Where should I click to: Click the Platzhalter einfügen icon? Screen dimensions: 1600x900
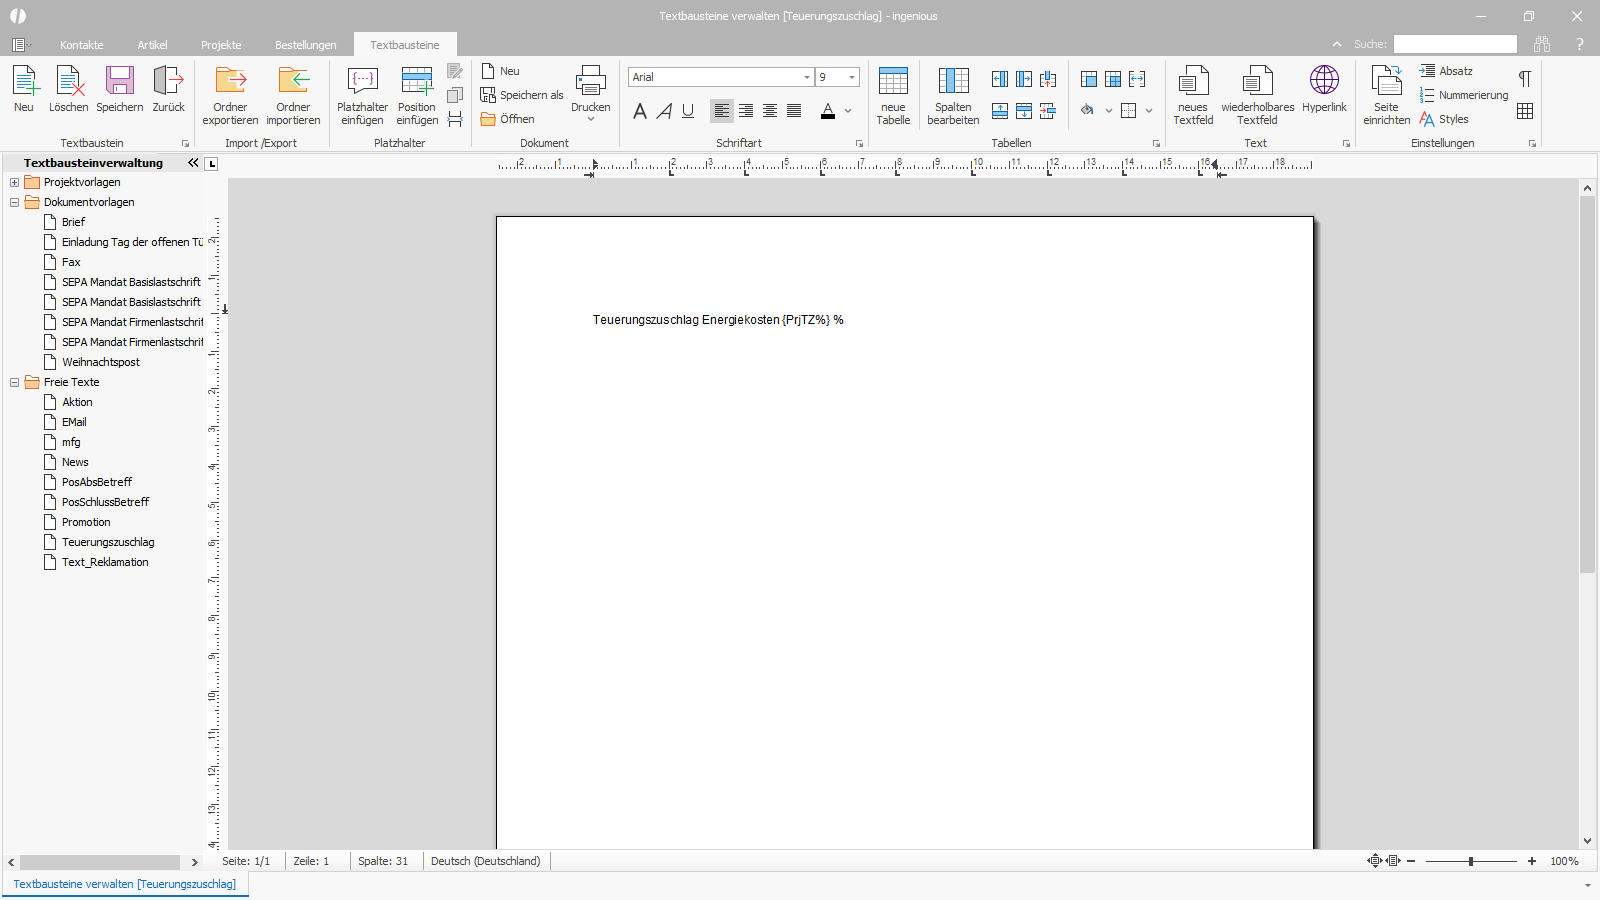point(362,82)
